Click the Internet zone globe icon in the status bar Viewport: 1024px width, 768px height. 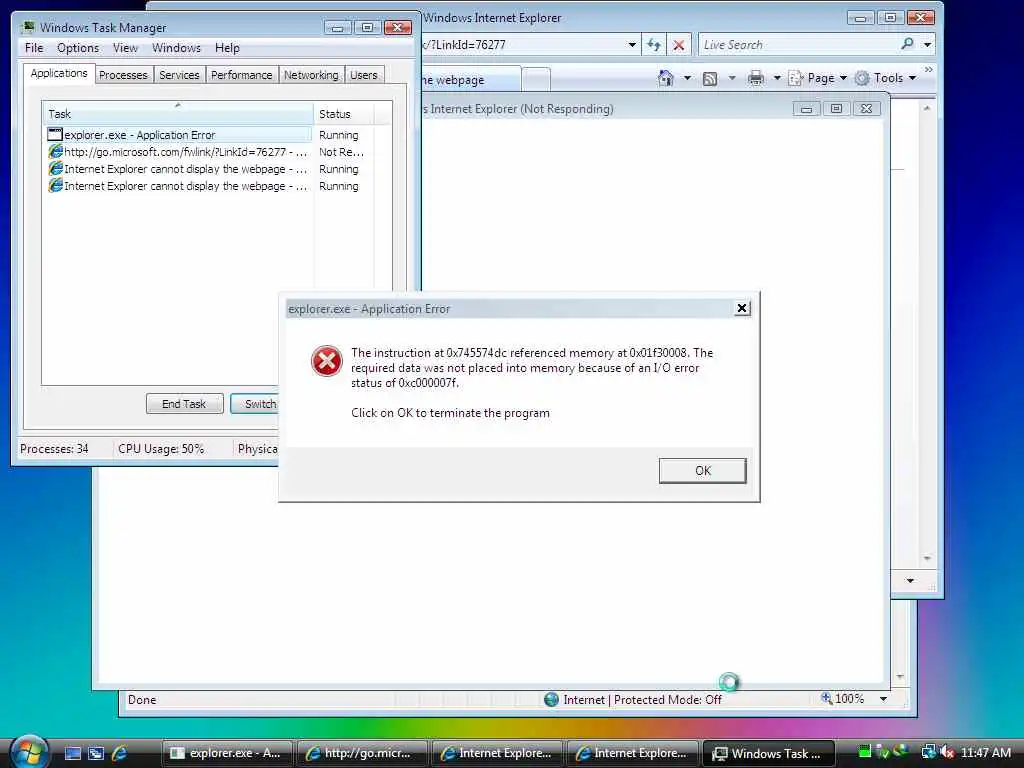click(x=551, y=699)
